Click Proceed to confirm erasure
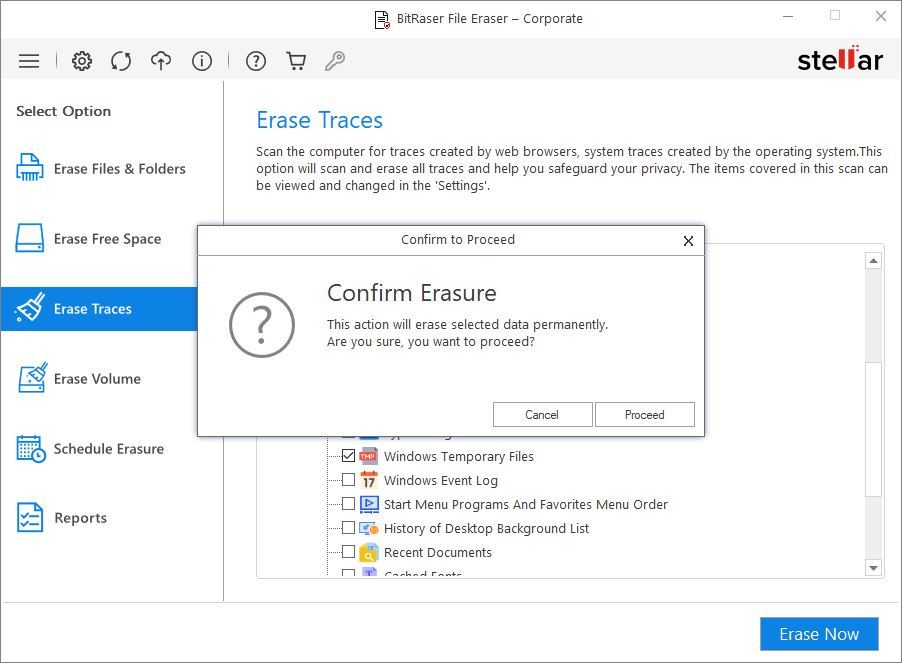902x663 pixels. click(644, 415)
